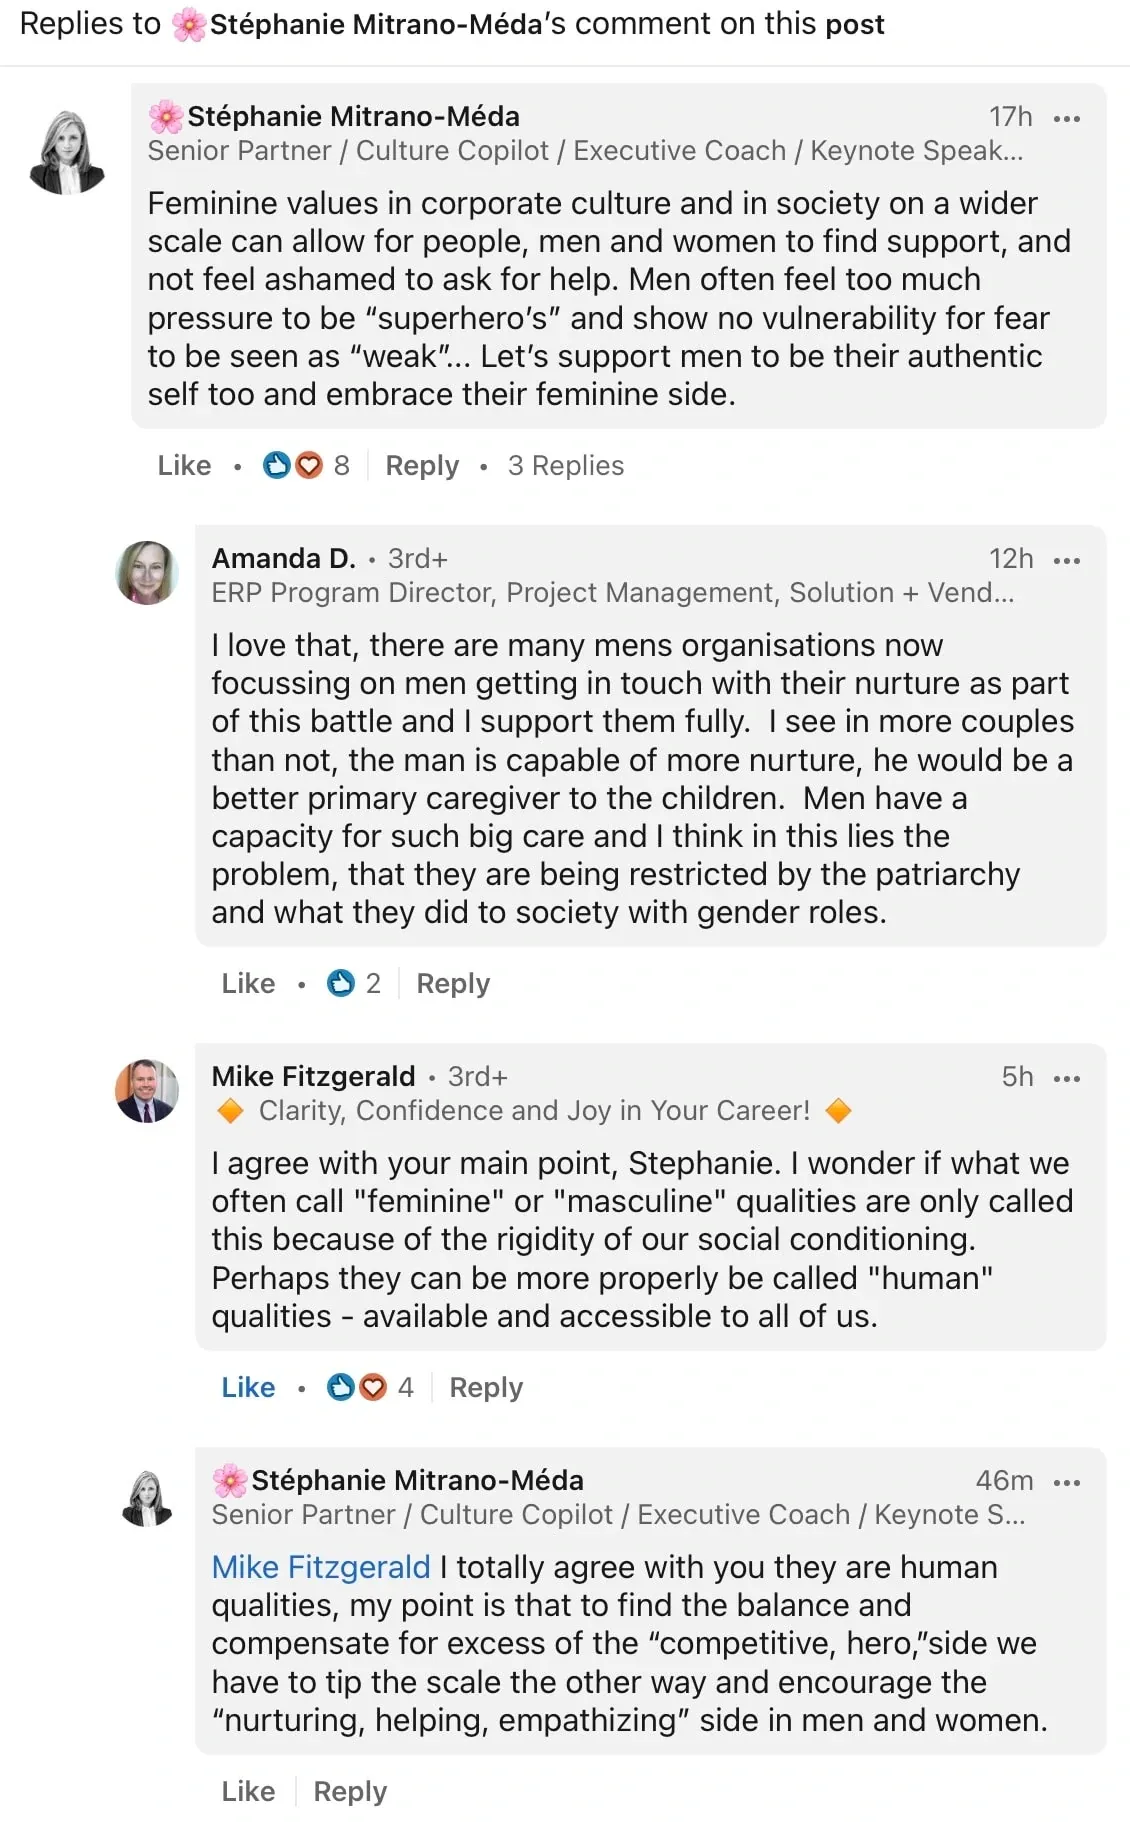Screen dimensions: 1130x1822
Task: View thumbs-up reactions on Amanda's comment
Action: pos(353,983)
